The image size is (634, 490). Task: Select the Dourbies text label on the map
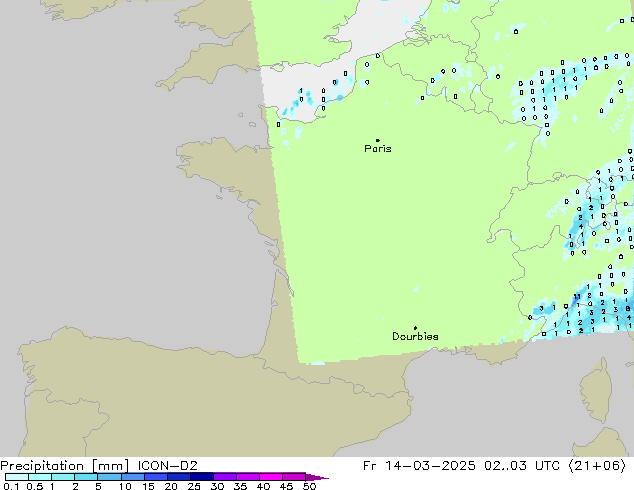415,337
